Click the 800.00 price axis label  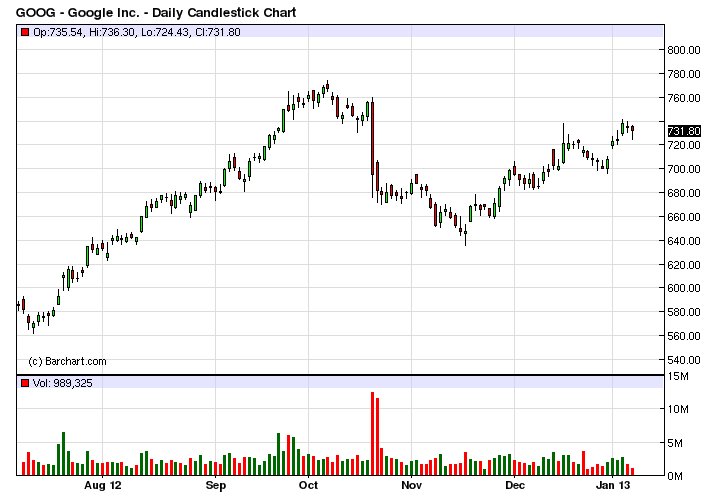click(684, 50)
